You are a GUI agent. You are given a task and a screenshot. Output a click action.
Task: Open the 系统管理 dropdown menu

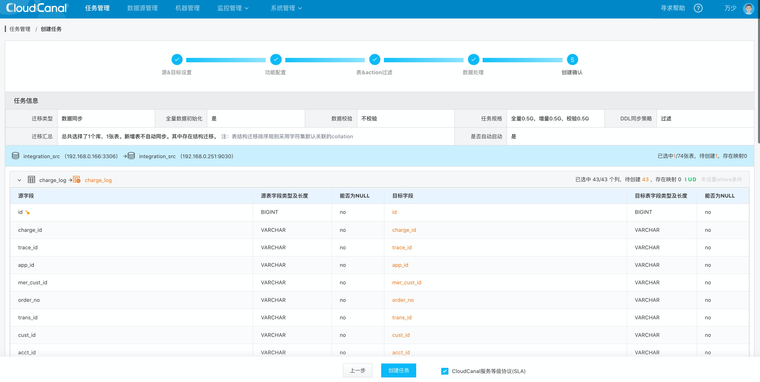(x=286, y=8)
